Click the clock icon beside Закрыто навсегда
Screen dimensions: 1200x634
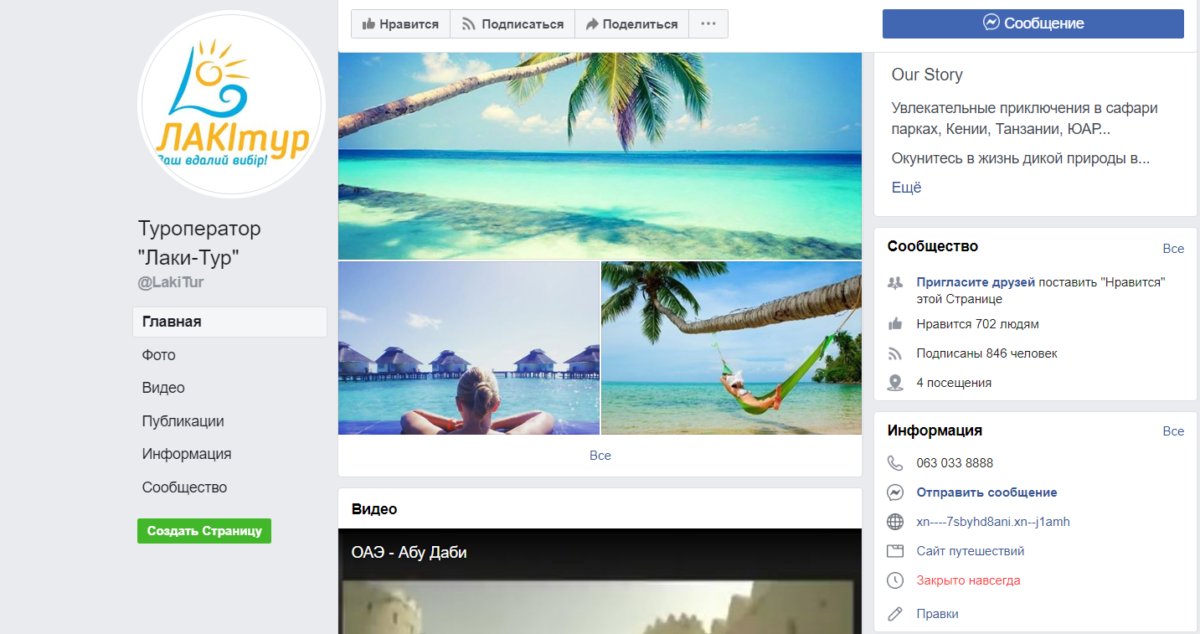point(895,580)
